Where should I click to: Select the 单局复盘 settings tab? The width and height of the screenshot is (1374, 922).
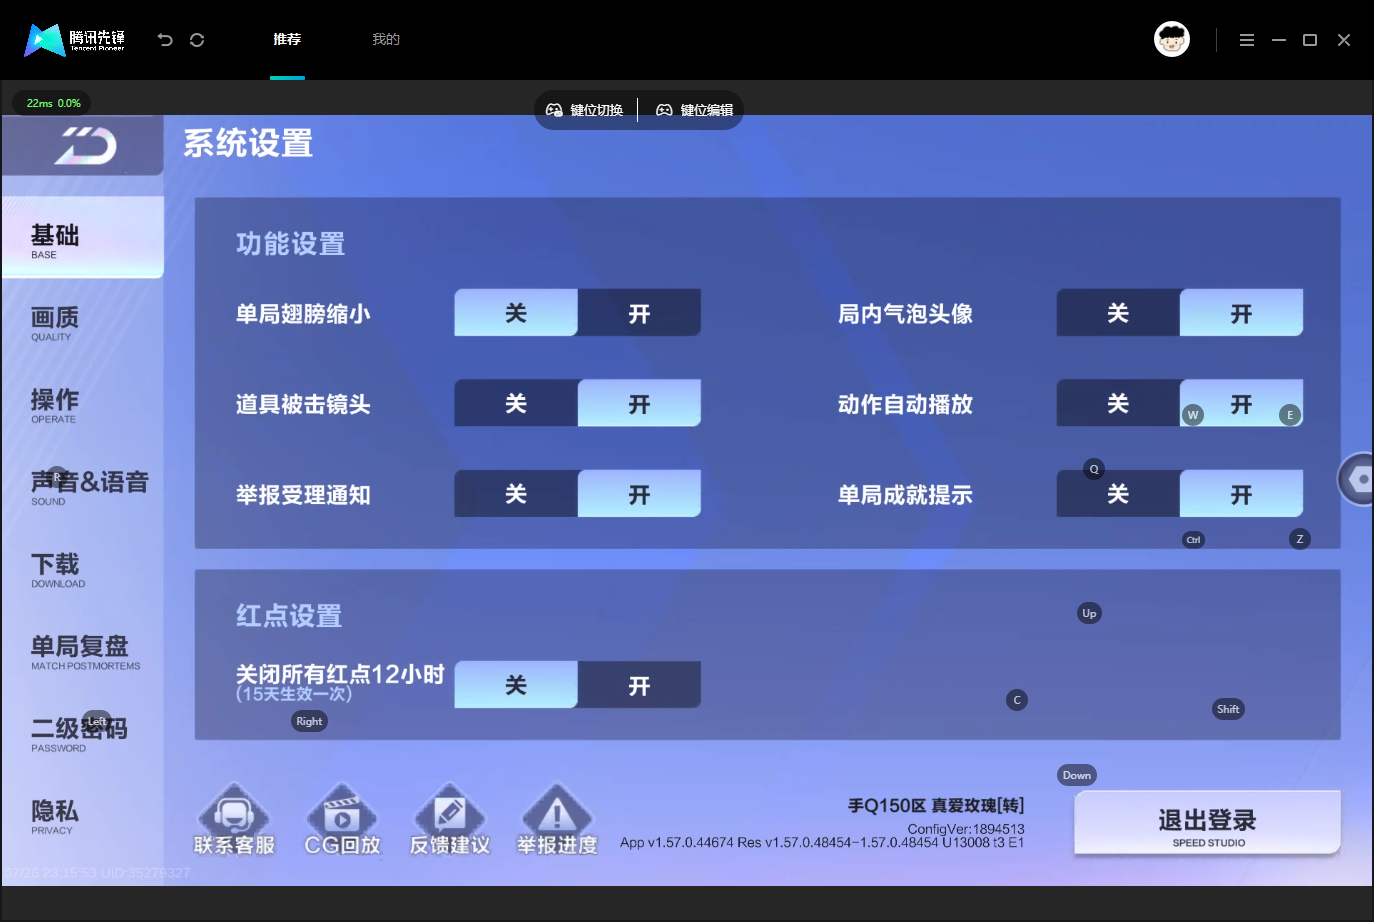[83, 651]
